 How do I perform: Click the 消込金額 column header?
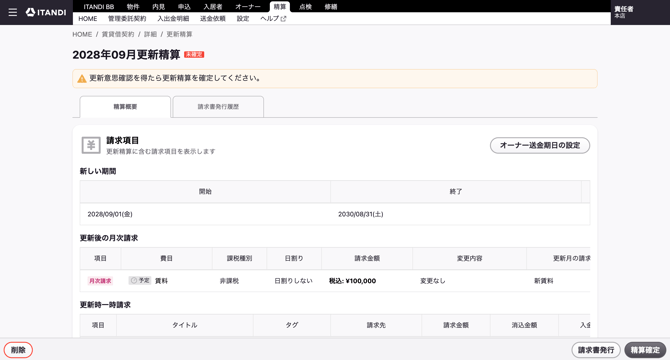[x=524, y=325]
